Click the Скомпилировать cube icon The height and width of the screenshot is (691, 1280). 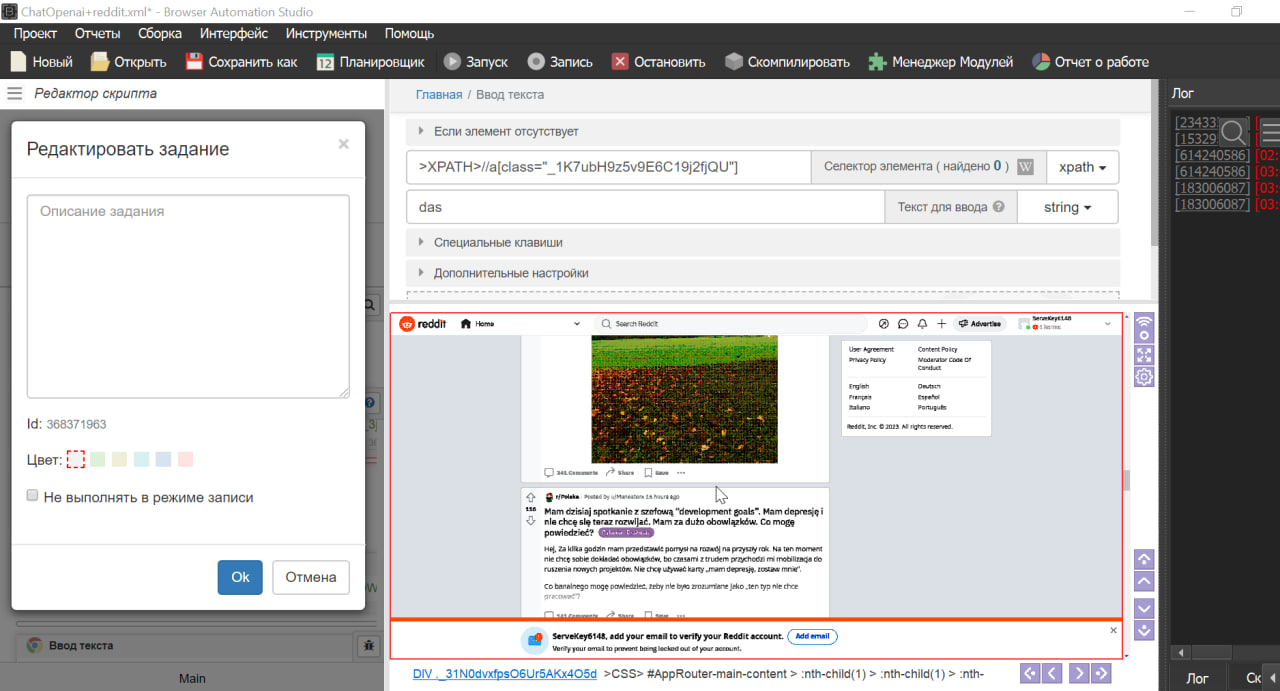pyautogui.click(x=734, y=62)
